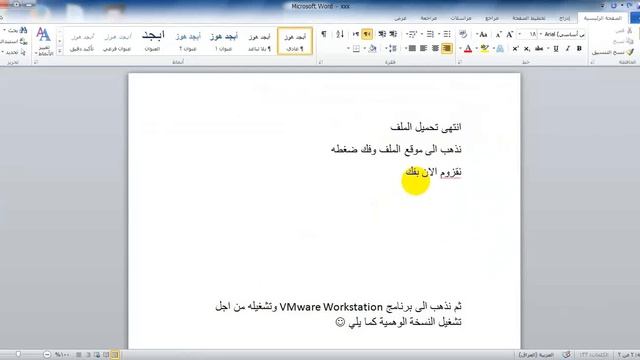This screenshot has width=640, height=360.
Task: Open text effects tool
Action: 500,49
